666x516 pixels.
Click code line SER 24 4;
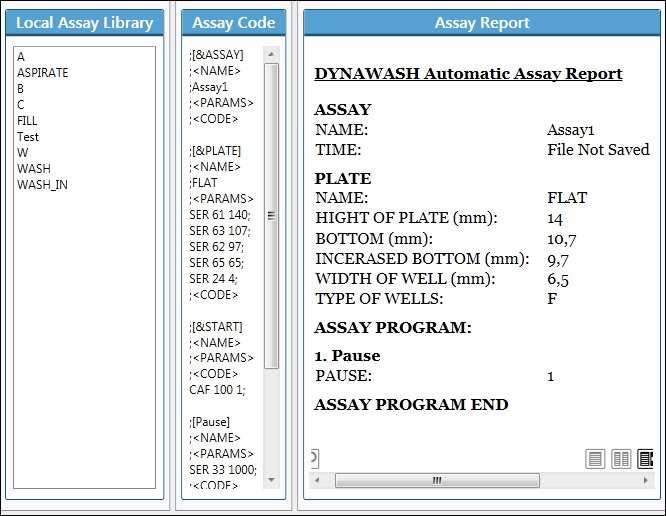coord(213,279)
